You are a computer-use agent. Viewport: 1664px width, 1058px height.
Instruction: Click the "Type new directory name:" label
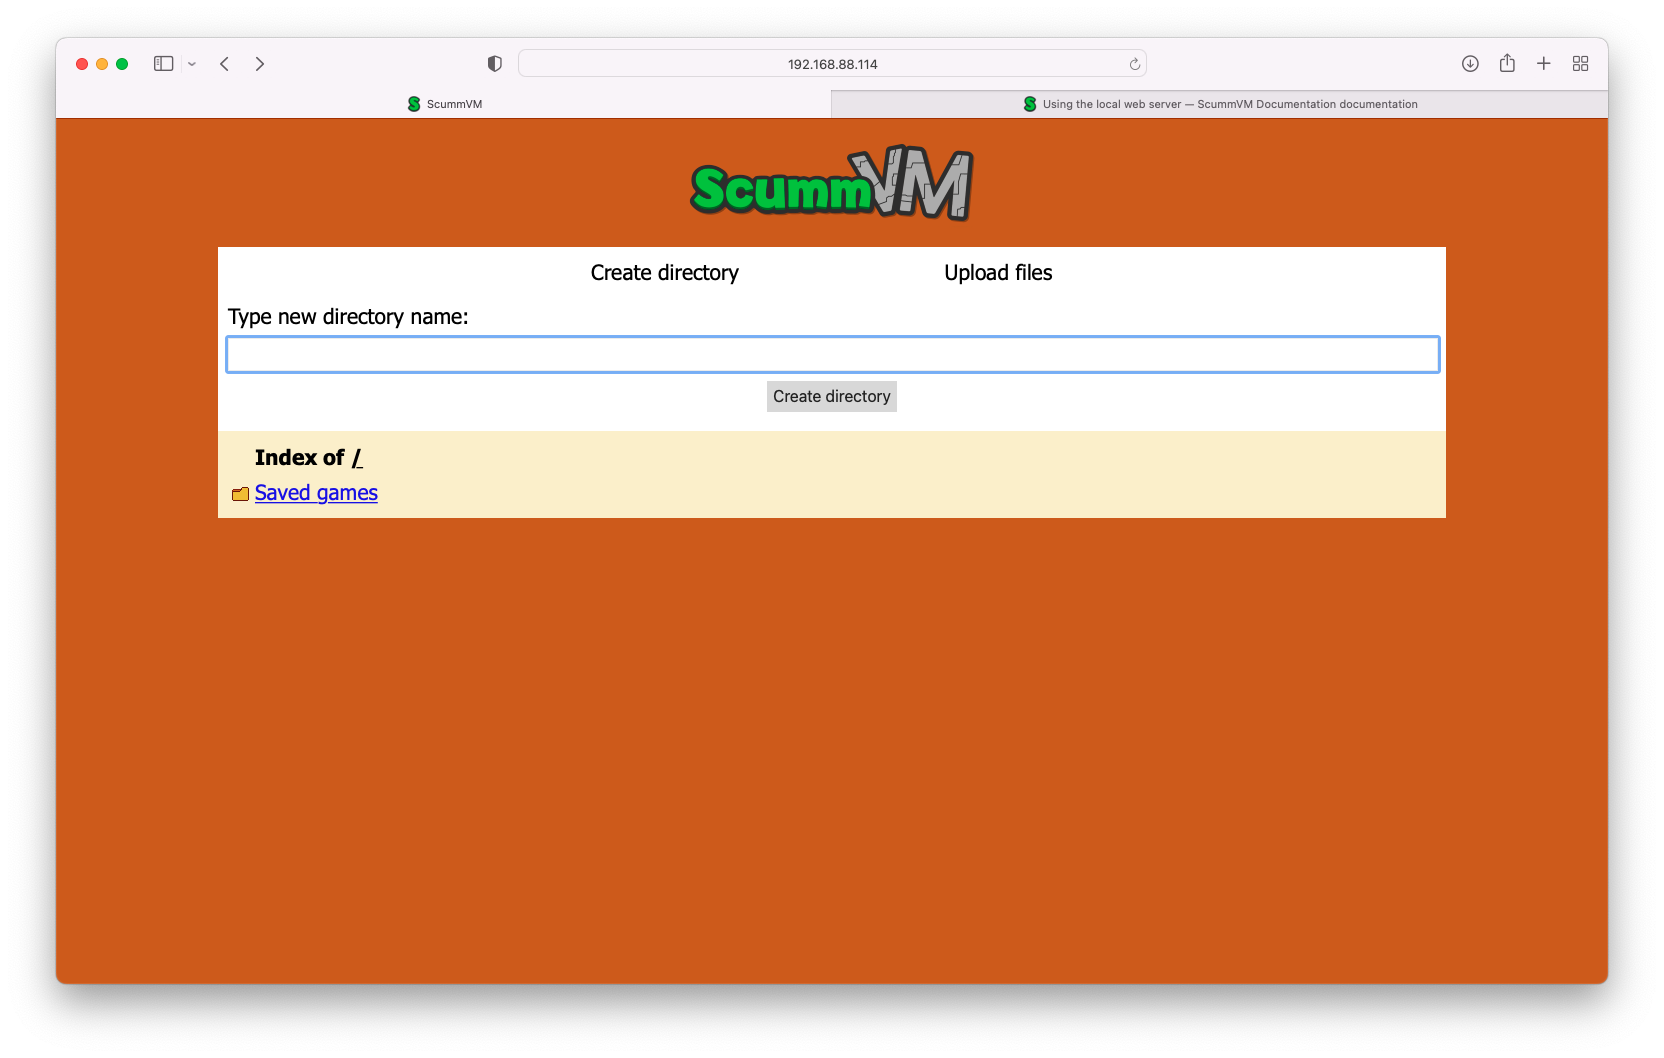coord(348,317)
